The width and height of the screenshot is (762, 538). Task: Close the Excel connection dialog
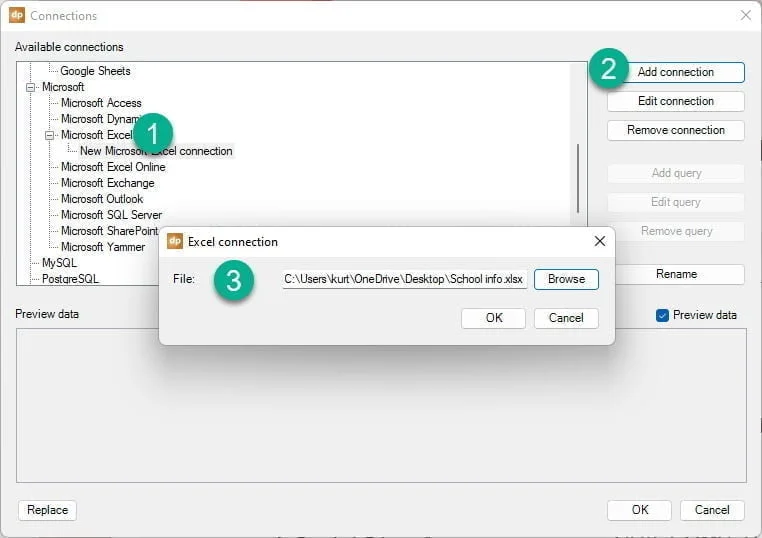pyautogui.click(x=600, y=241)
